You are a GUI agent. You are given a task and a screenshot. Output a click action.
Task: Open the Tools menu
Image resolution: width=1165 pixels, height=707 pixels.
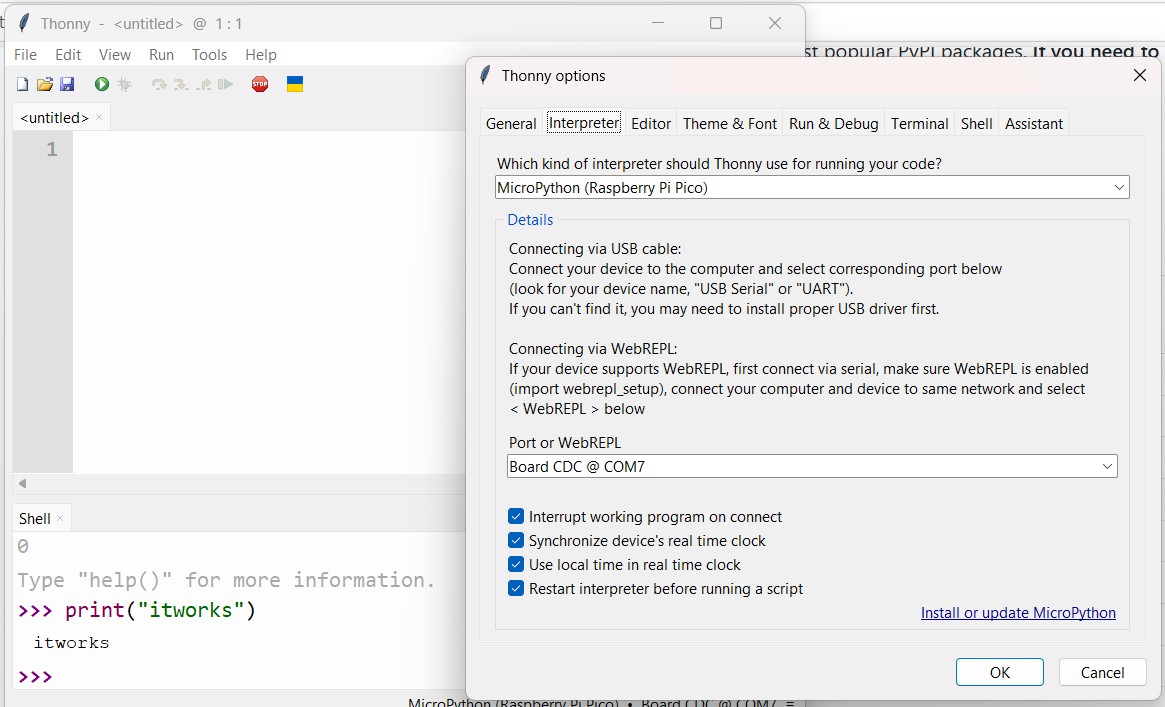[x=209, y=55]
